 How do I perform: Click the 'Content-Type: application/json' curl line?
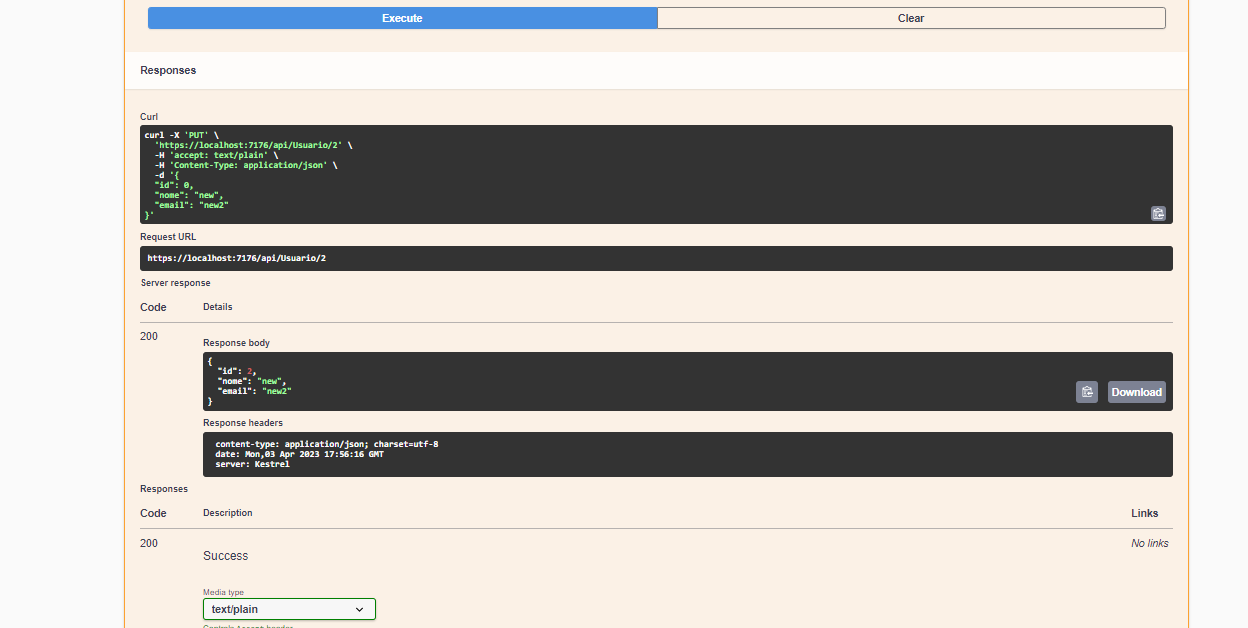click(x=246, y=165)
